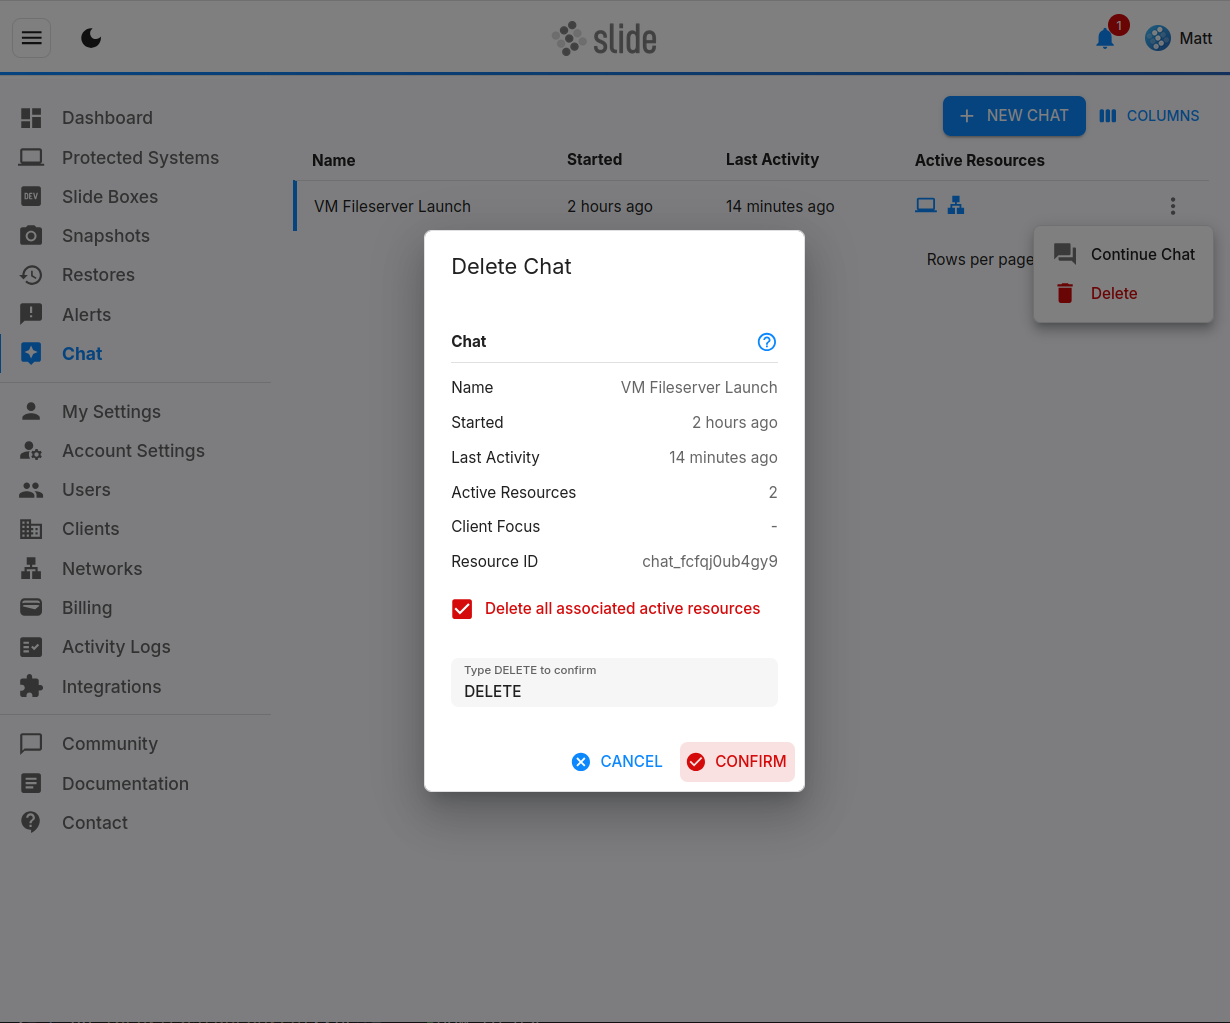
Task: Select Continue Chat from context menu
Action: [1124, 255]
